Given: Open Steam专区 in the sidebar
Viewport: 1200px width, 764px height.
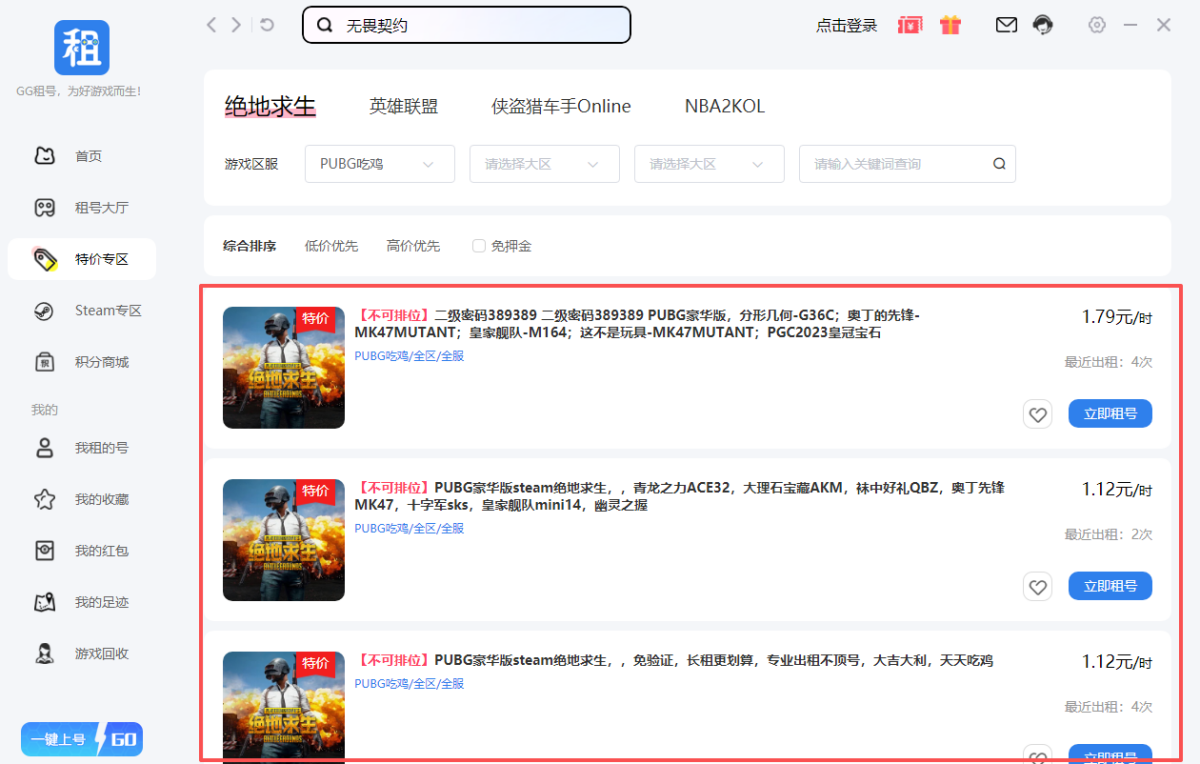Looking at the screenshot, I should click(82, 310).
